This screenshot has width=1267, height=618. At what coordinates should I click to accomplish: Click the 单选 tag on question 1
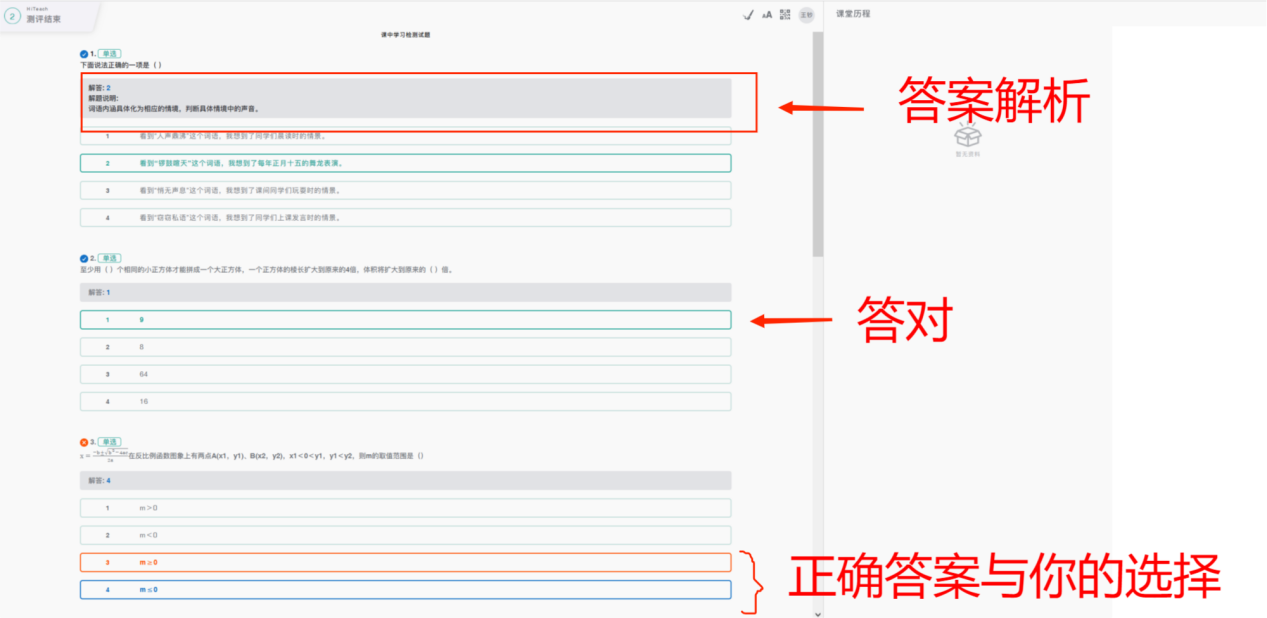click(x=109, y=53)
